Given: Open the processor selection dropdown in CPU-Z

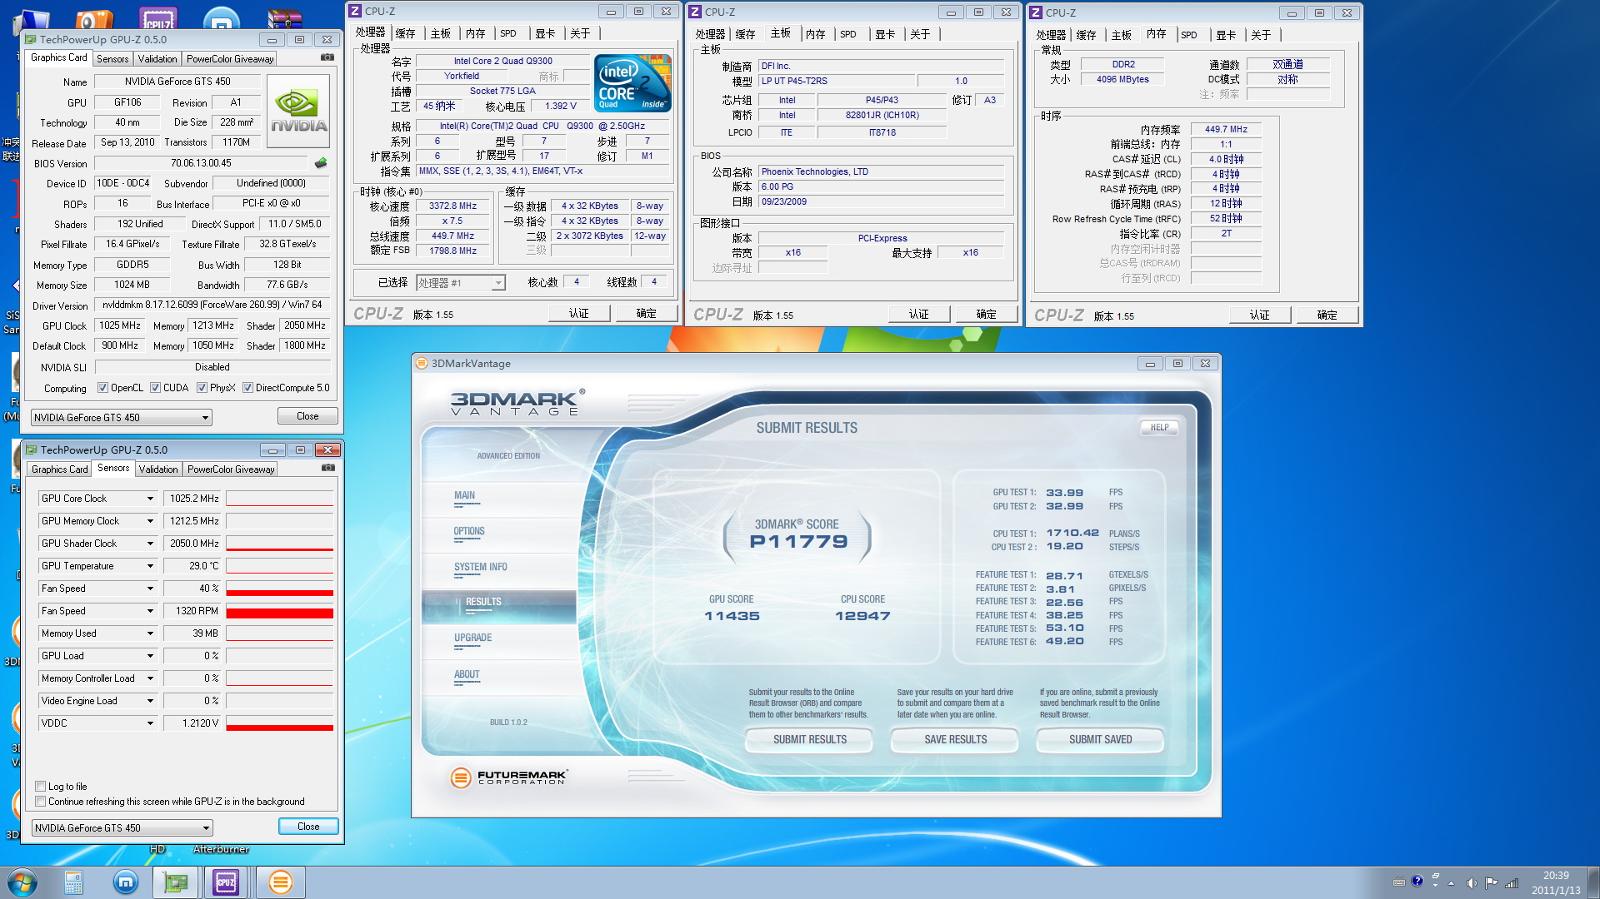Looking at the screenshot, I should (x=461, y=283).
